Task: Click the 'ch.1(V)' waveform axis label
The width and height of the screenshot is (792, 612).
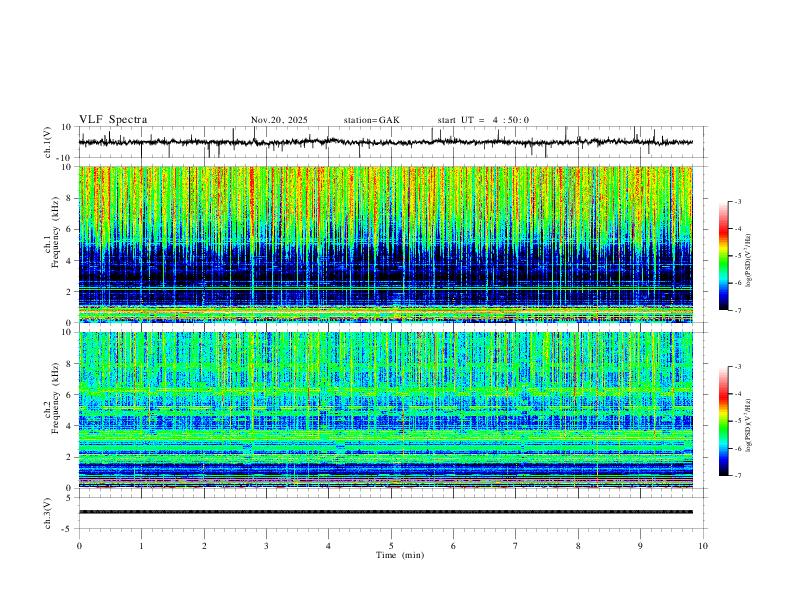Action: click(x=48, y=142)
